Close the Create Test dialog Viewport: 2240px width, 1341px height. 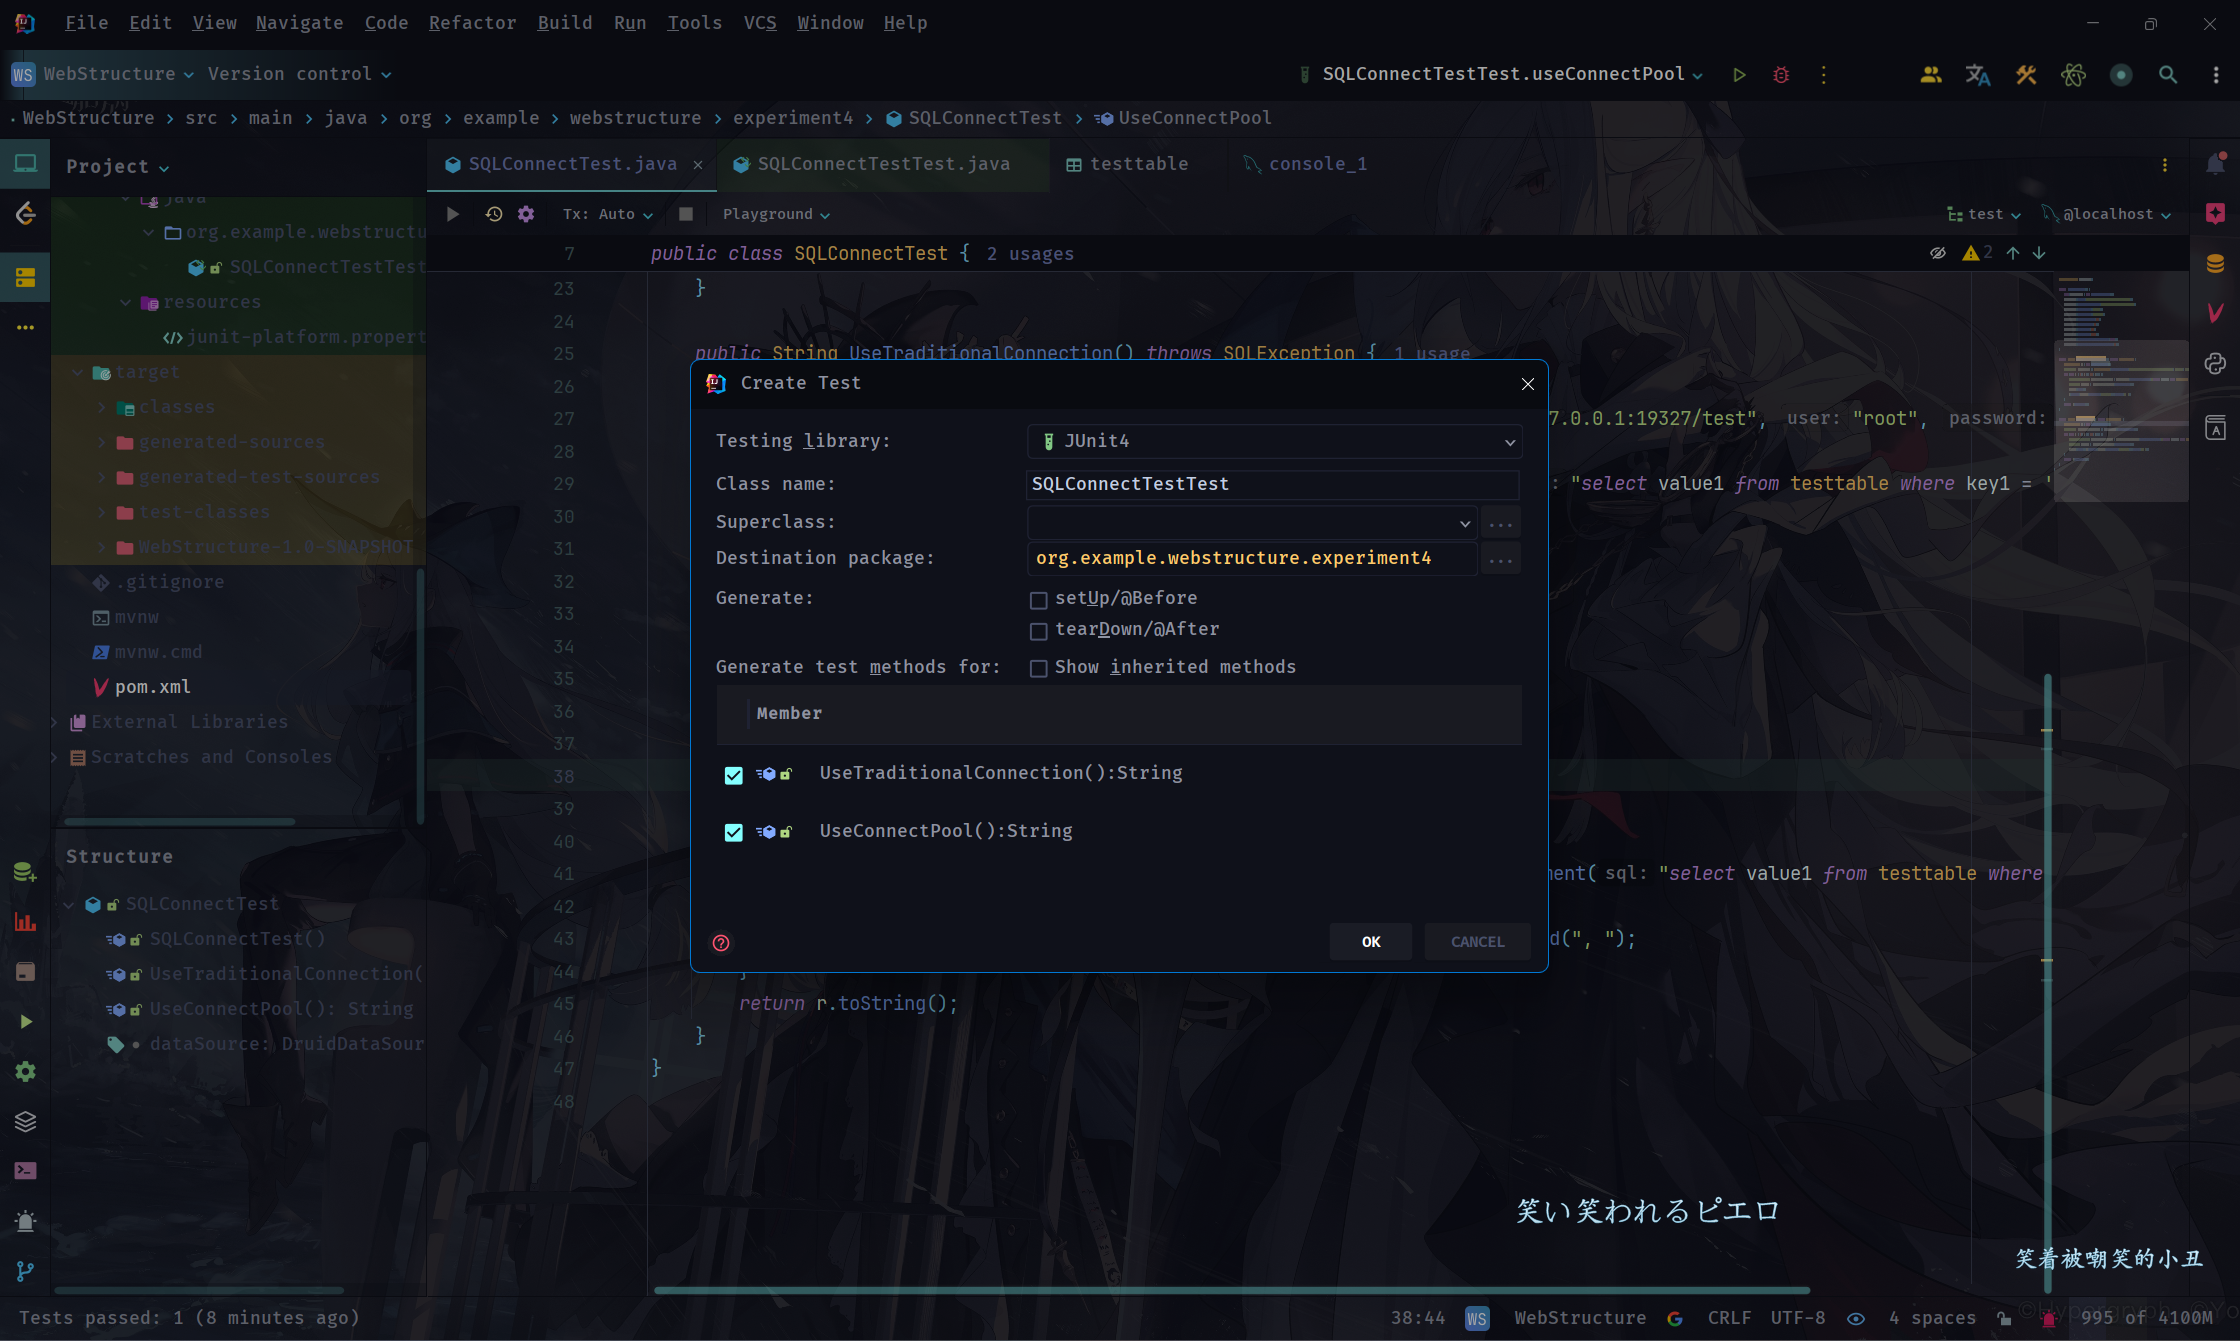click(1528, 384)
